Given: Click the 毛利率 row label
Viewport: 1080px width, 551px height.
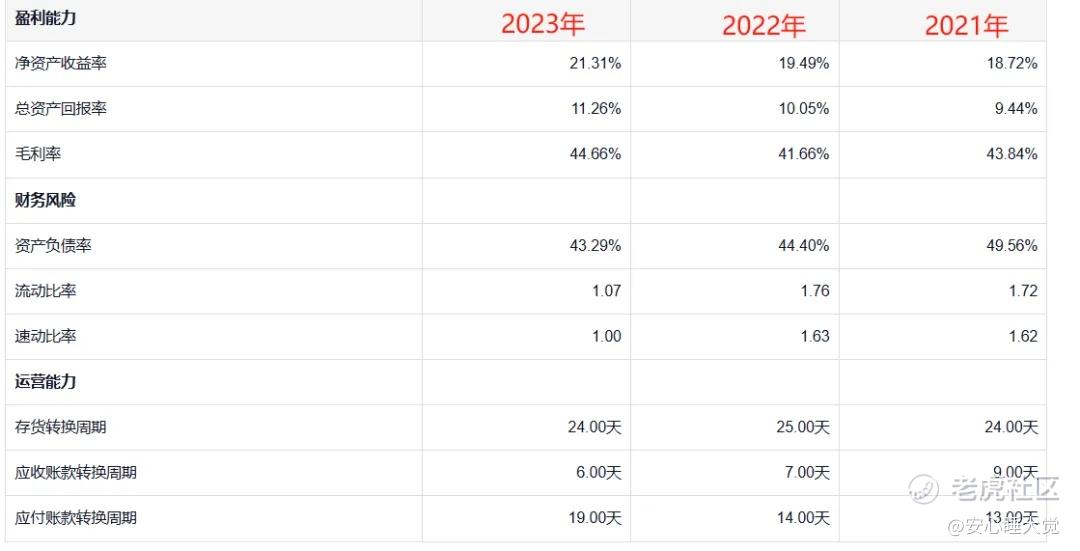Looking at the screenshot, I should 38,154.
